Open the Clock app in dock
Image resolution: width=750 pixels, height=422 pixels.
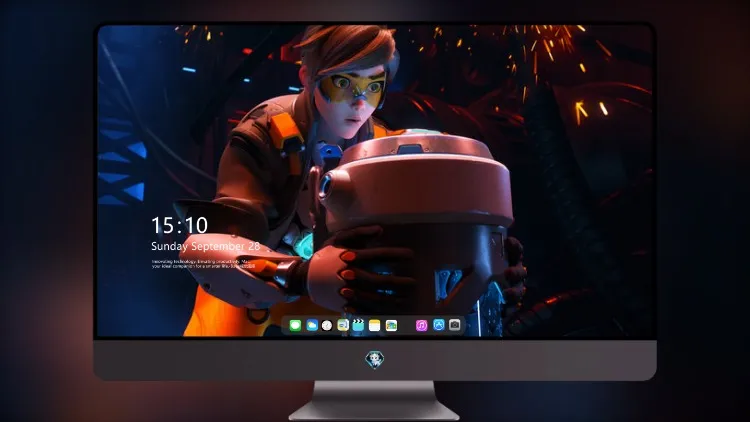pos(327,326)
